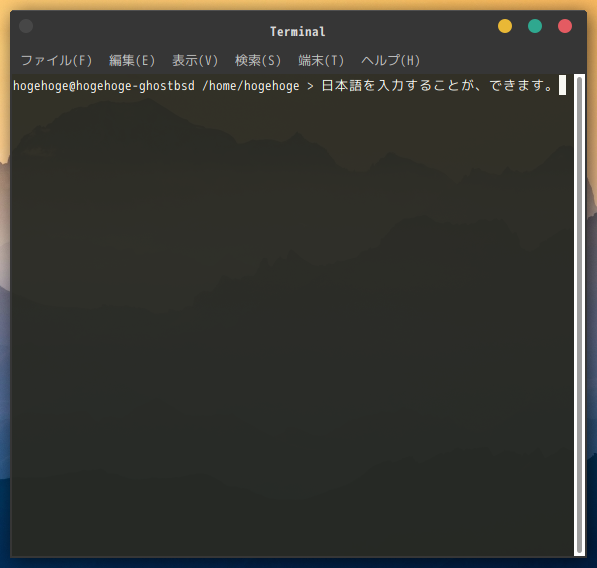
Task: Click the Terminal title bar text
Action: pos(298,32)
